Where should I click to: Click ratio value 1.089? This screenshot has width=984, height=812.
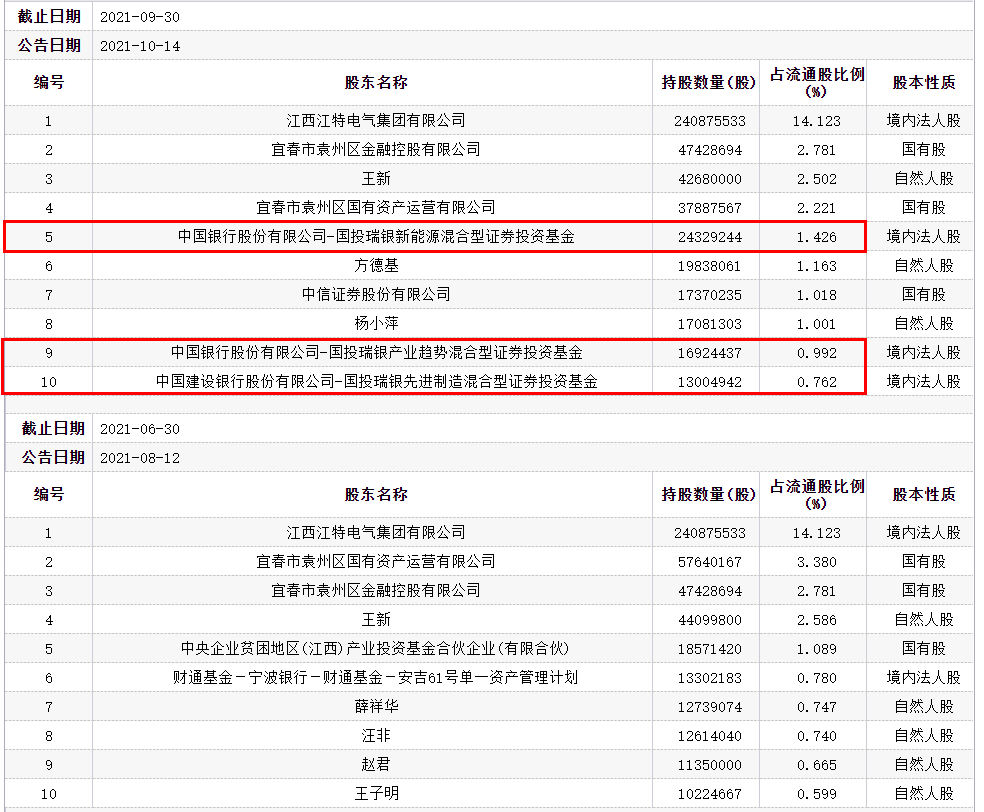pyautogui.click(x=816, y=649)
